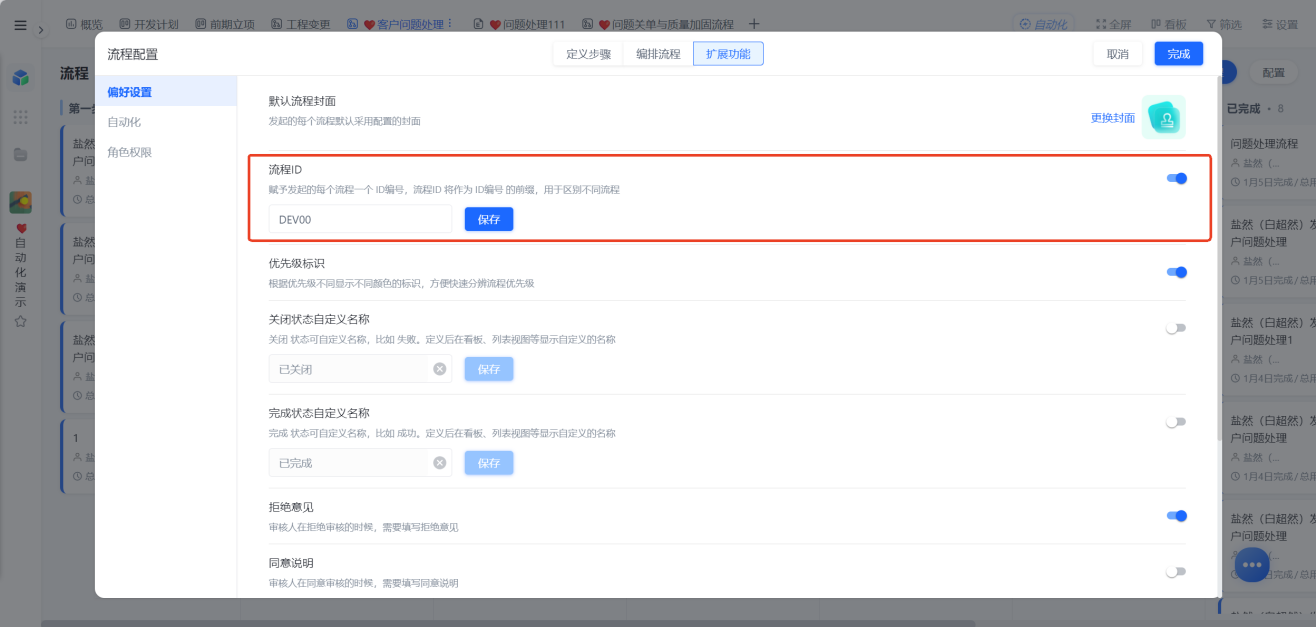Viewport: 1316px width, 627px height.
Task: Open 设置 in the top toolbar
Action: click(1280, 24)
